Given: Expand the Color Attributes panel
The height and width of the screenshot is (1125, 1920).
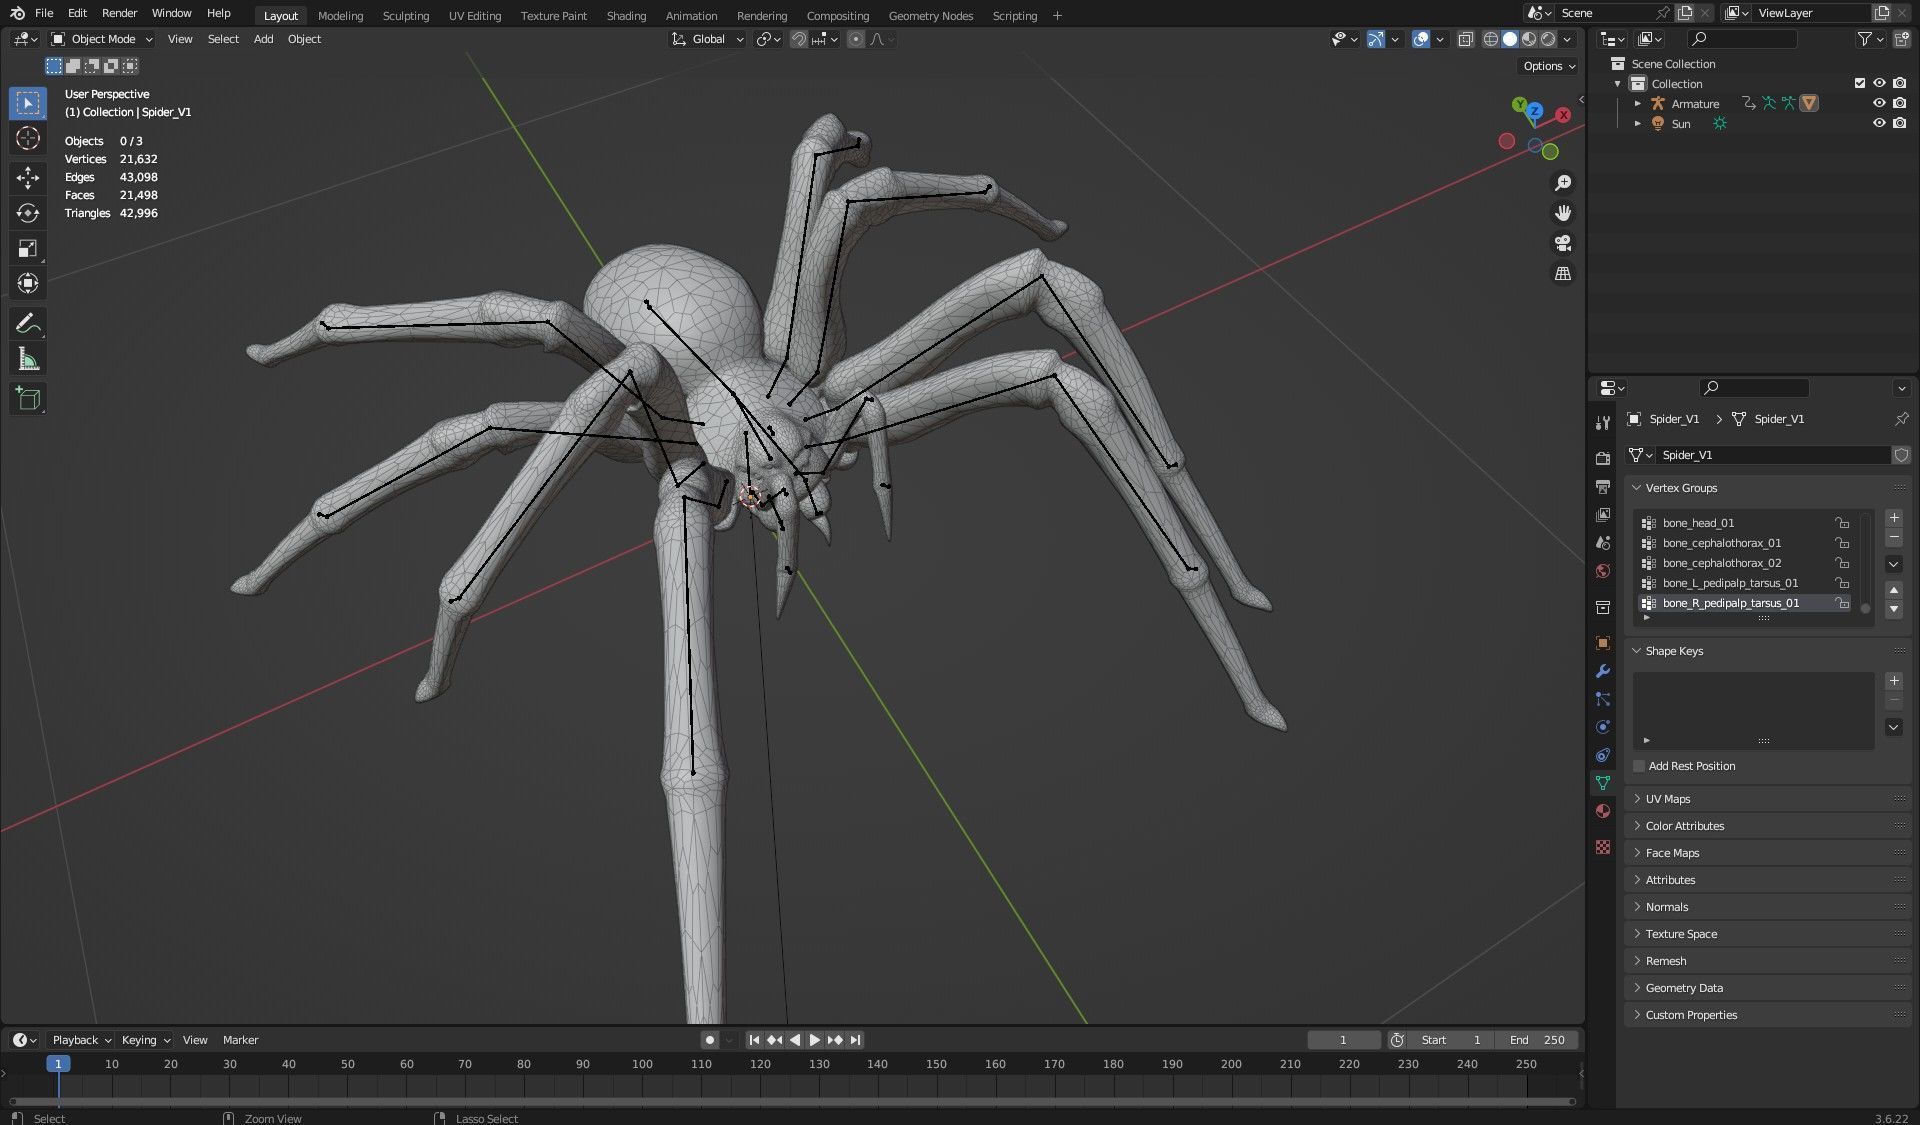Looking at the screenshot, I should pos(1637,826).
